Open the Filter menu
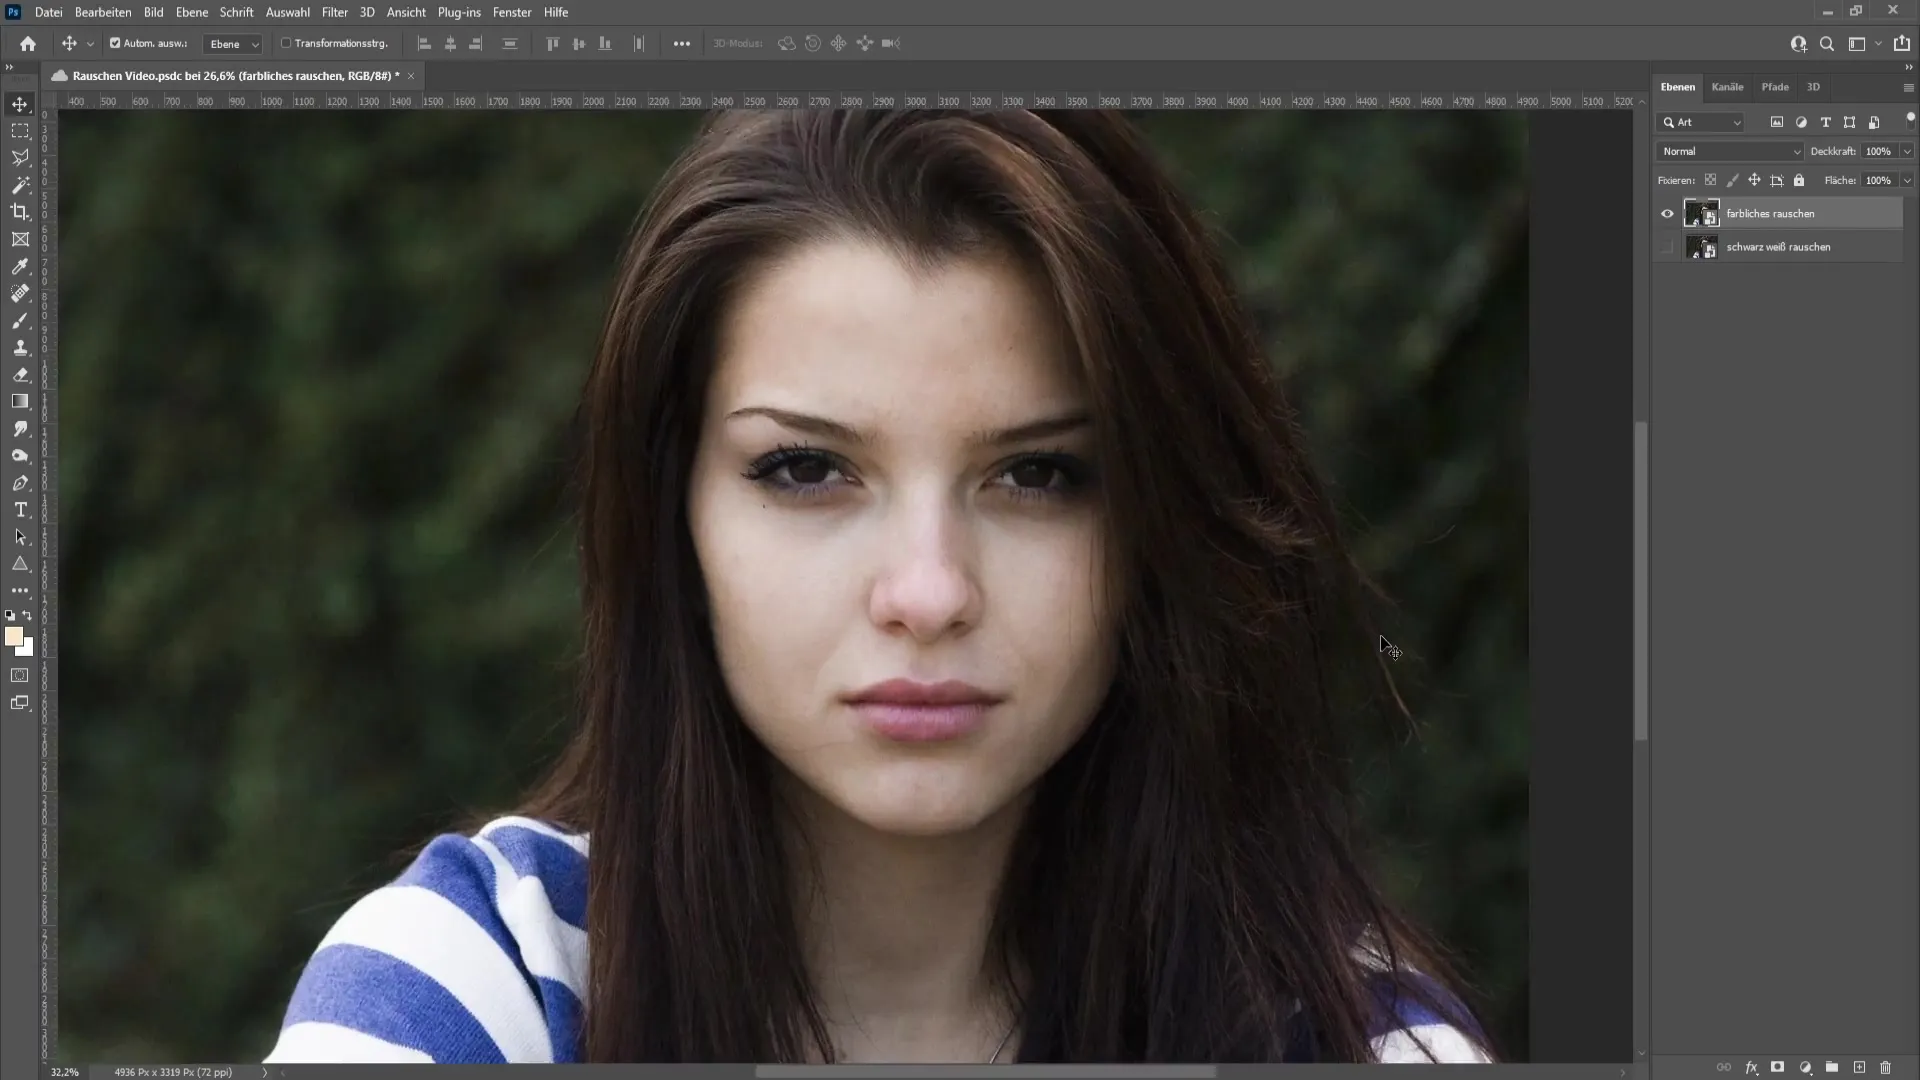The image size is (1920, 1080). (x=335, y=12)
